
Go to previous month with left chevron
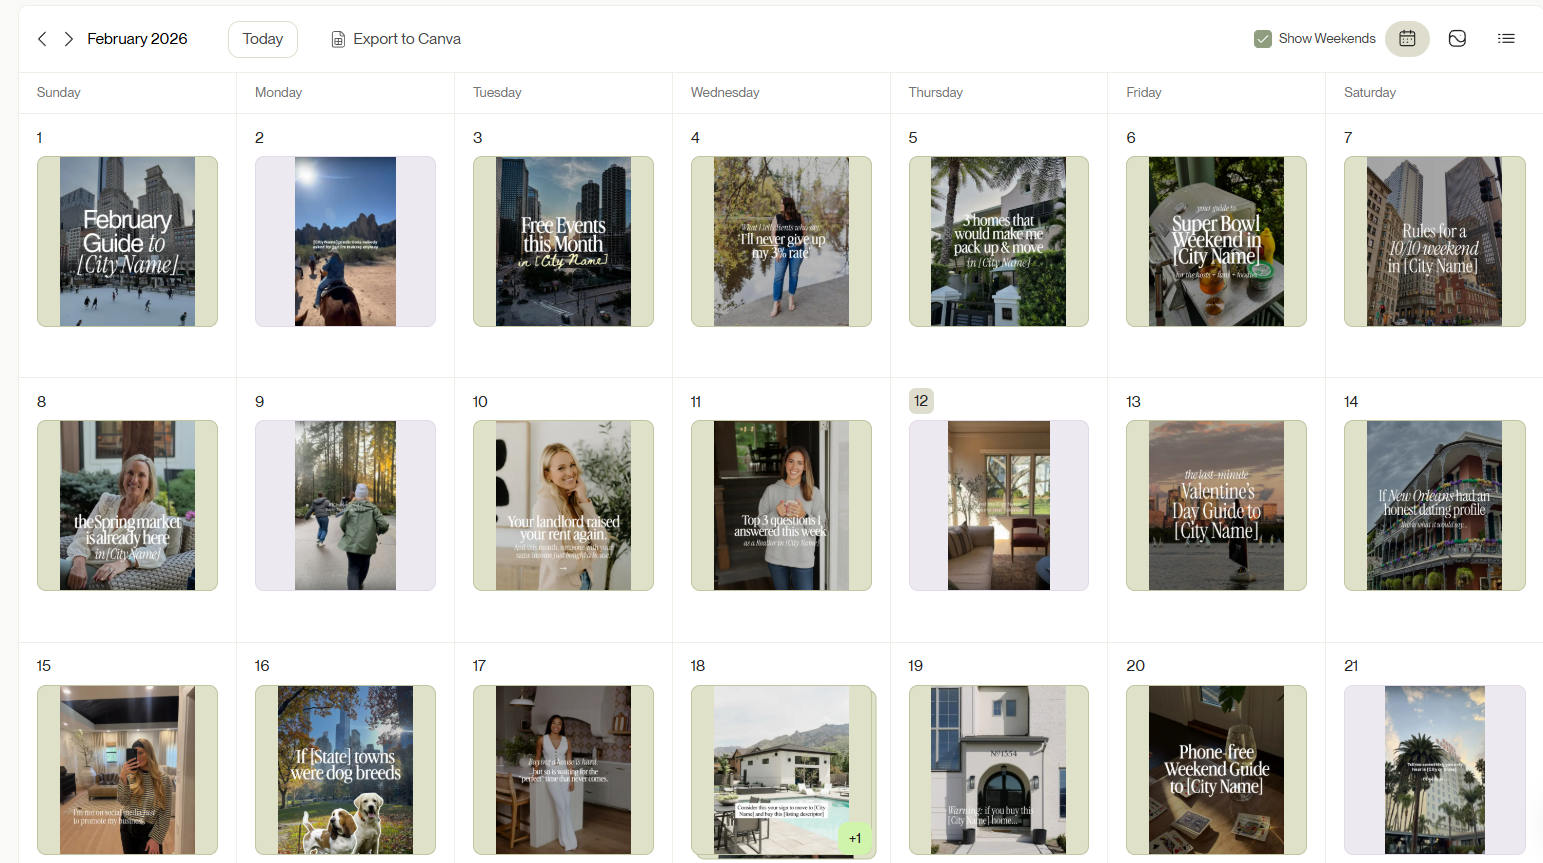coord(41,38)
